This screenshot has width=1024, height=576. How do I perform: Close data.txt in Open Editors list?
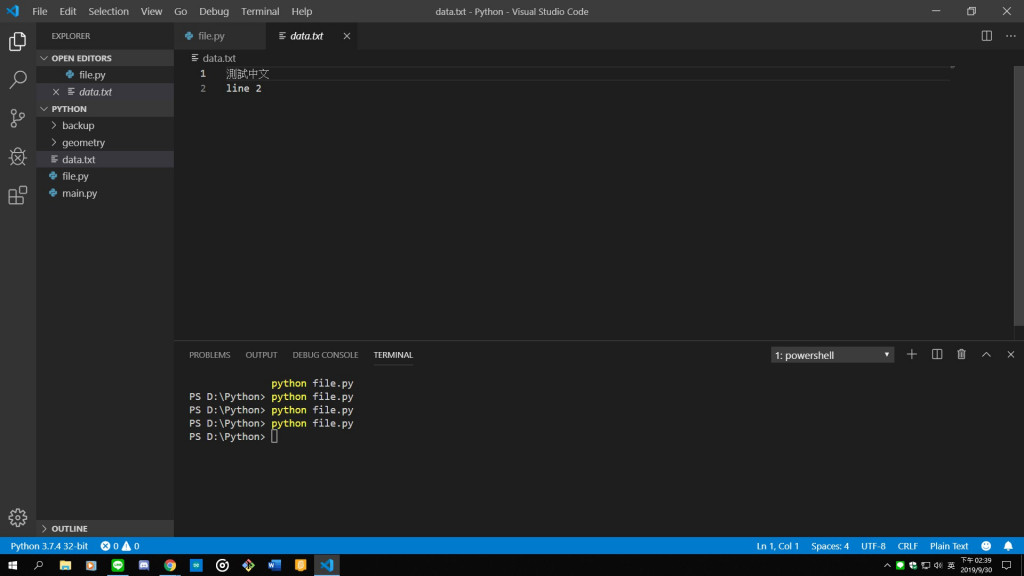(x=56, y=92)
